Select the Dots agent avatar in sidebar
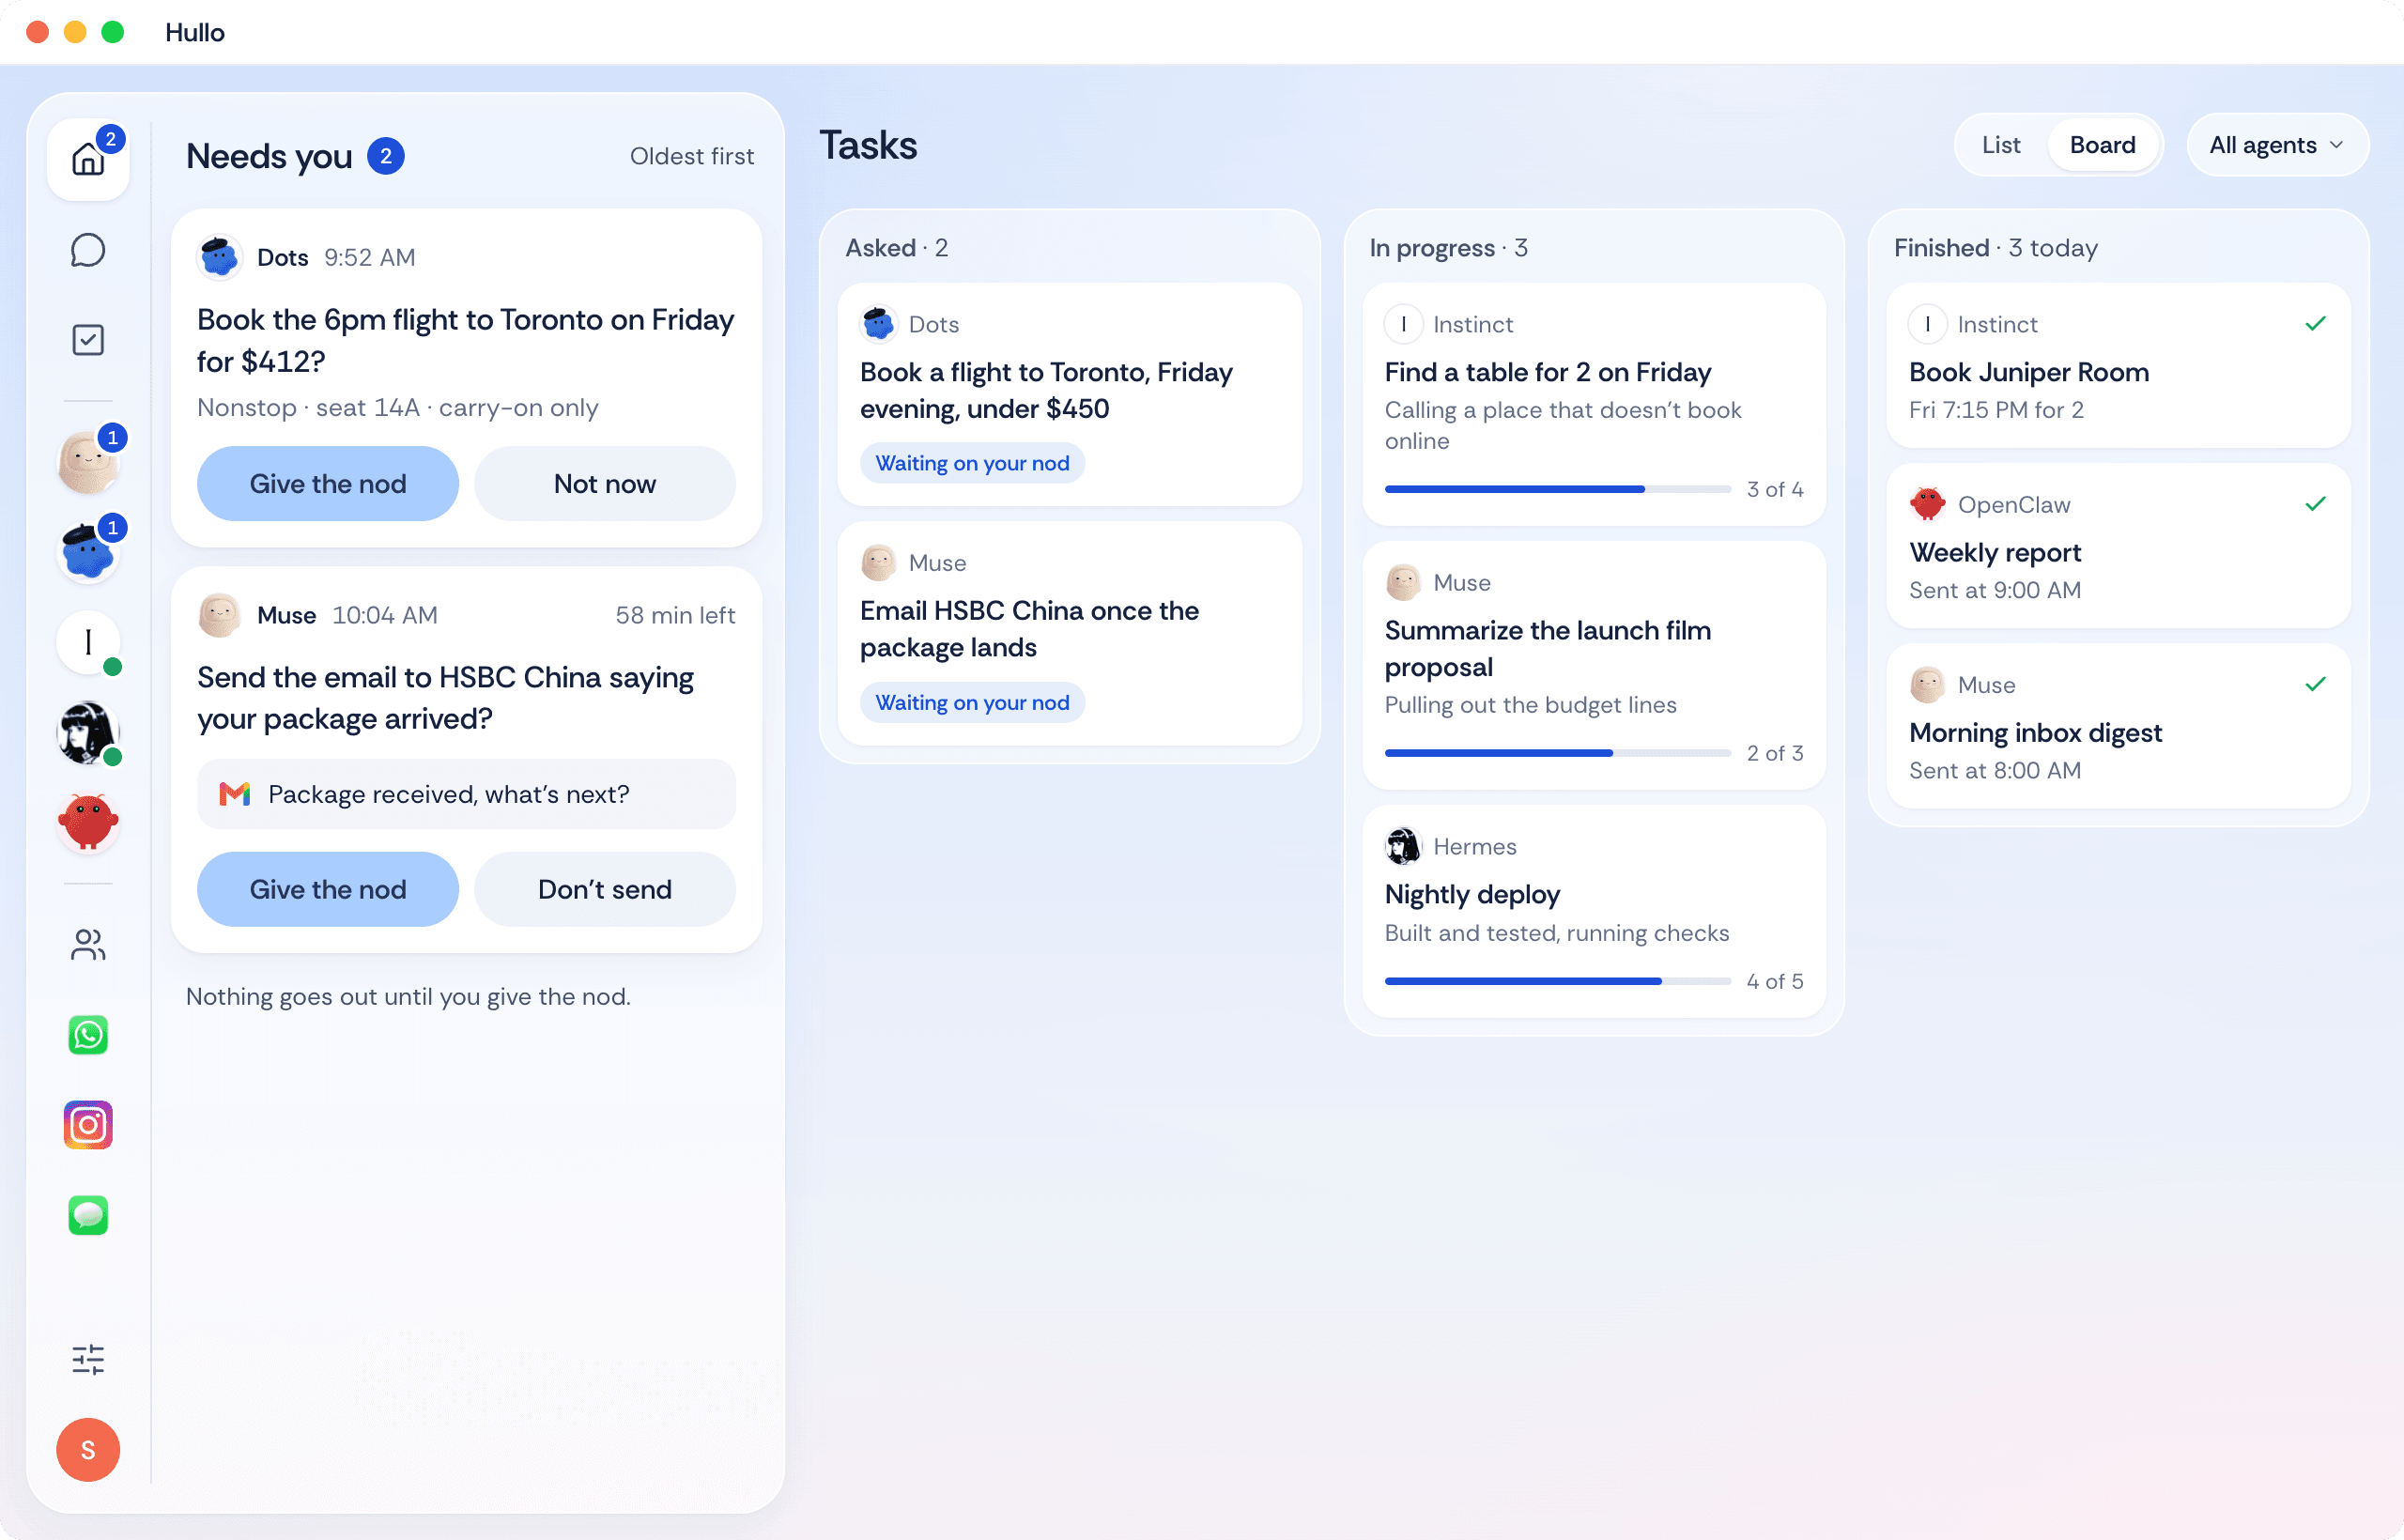This screenshot has width=2404, height=1540. 88,552
